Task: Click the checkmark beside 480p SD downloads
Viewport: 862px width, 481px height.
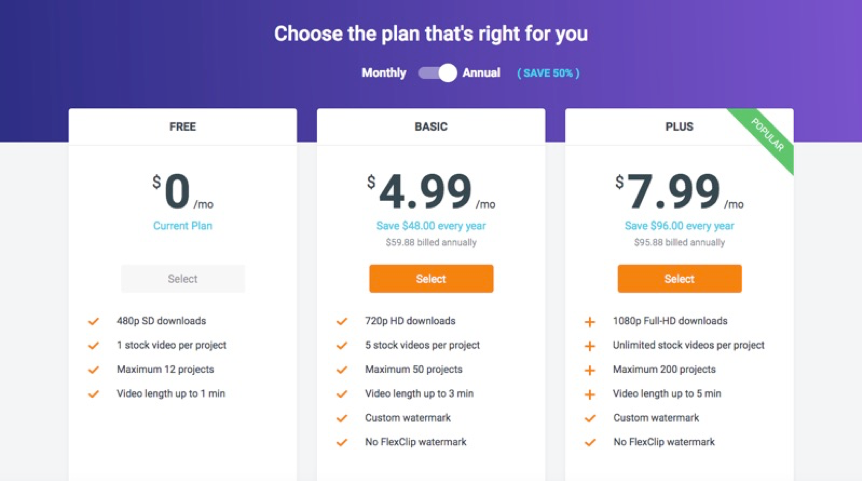Action: 93,321
